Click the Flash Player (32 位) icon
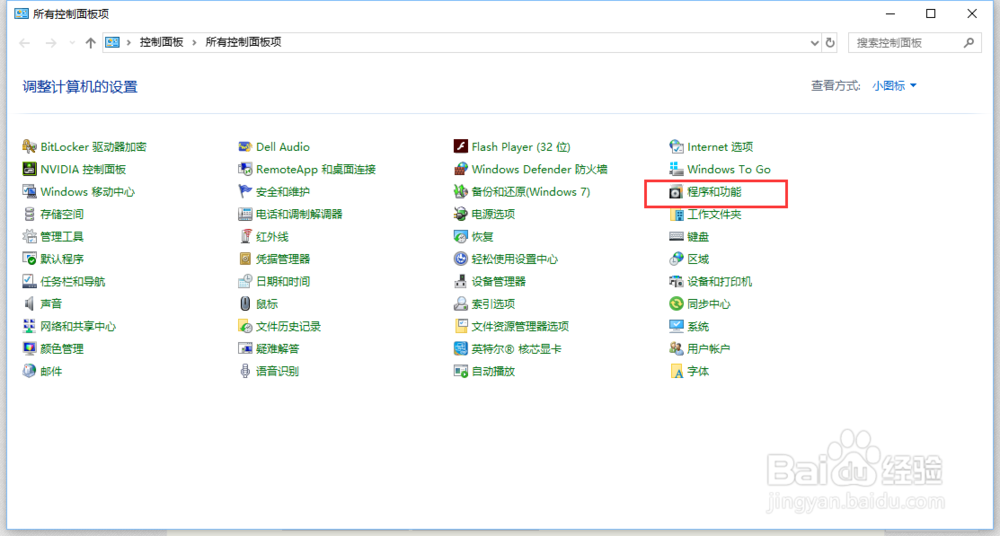Image resolution: width=1000 pixels, height=536 pixels. 460,147
